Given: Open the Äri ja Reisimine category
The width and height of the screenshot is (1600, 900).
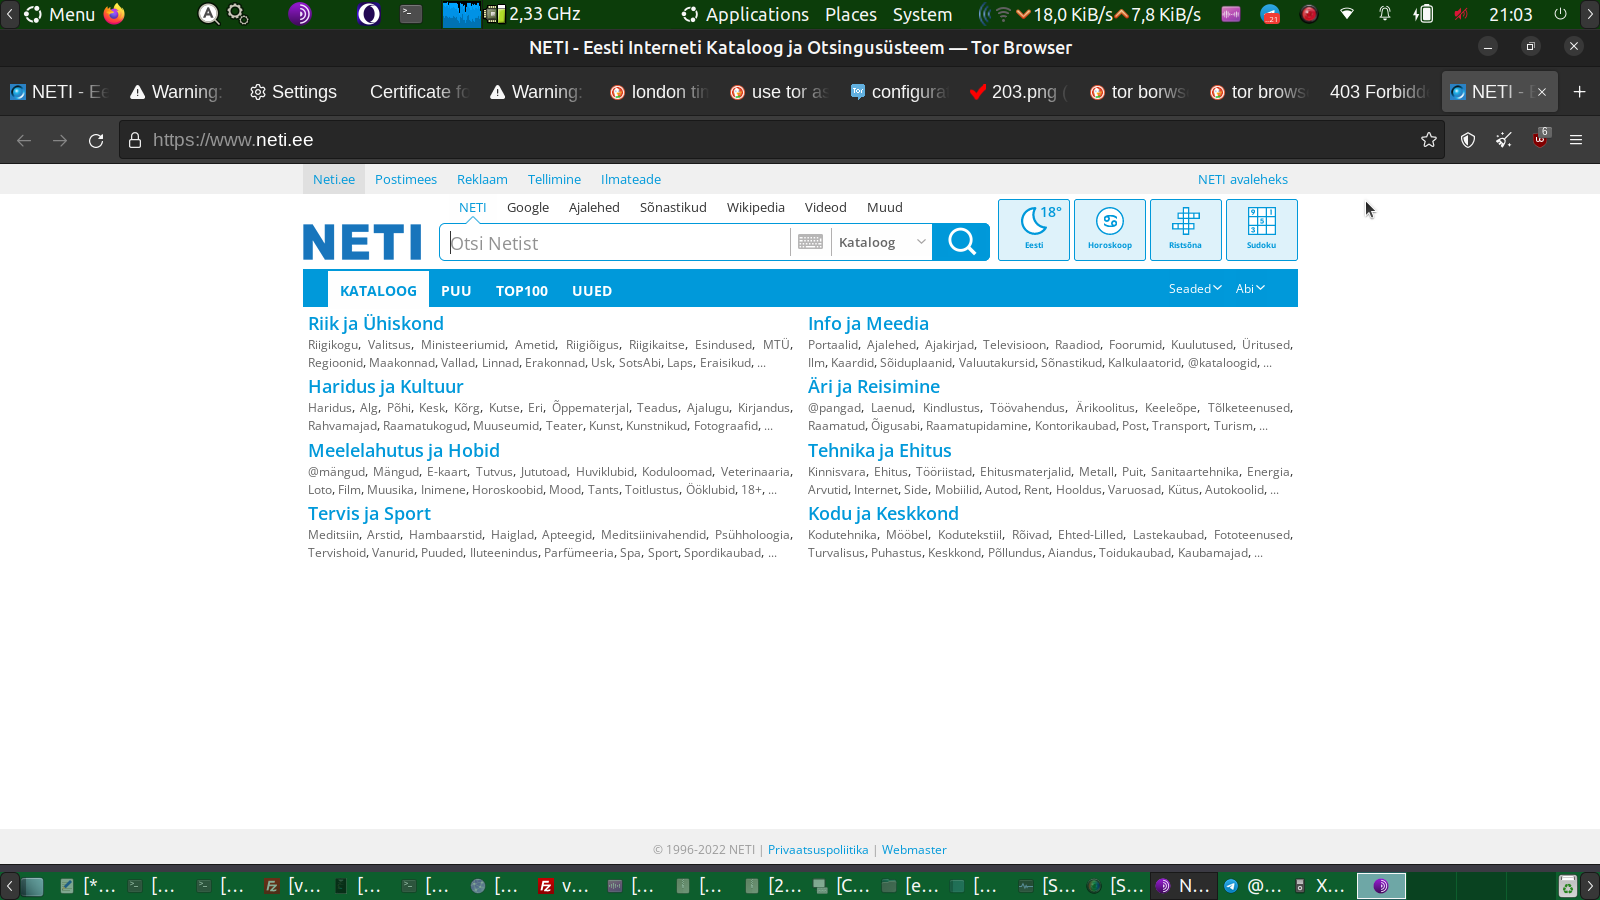Looking at the screenshot, I should (874, 387).
